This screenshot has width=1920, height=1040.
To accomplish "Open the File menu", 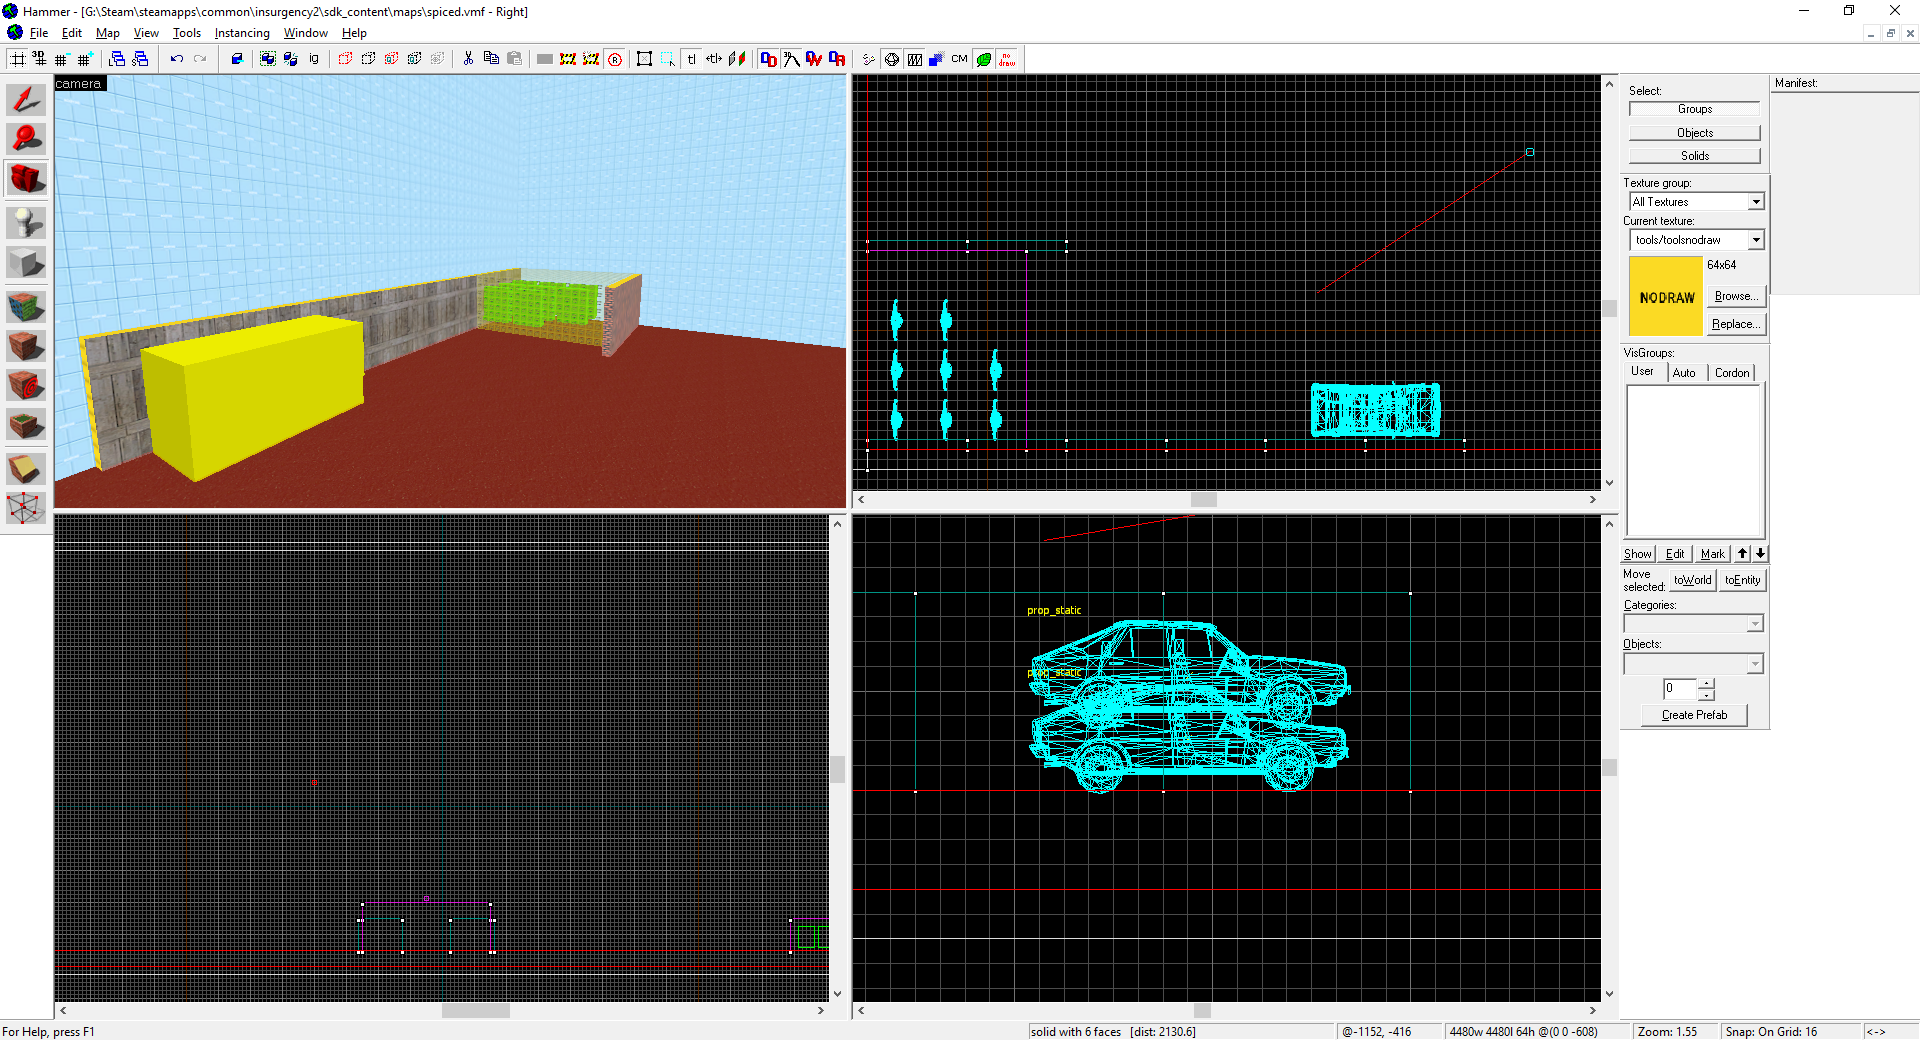I will point(39,33).
